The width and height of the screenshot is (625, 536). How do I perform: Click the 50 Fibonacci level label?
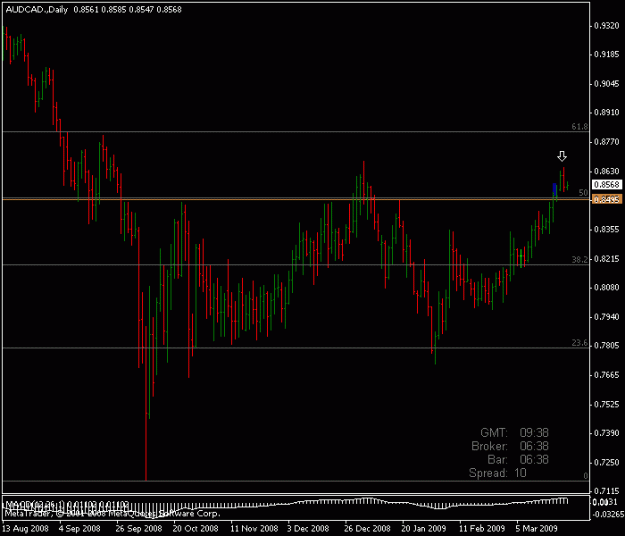[583, 193]
